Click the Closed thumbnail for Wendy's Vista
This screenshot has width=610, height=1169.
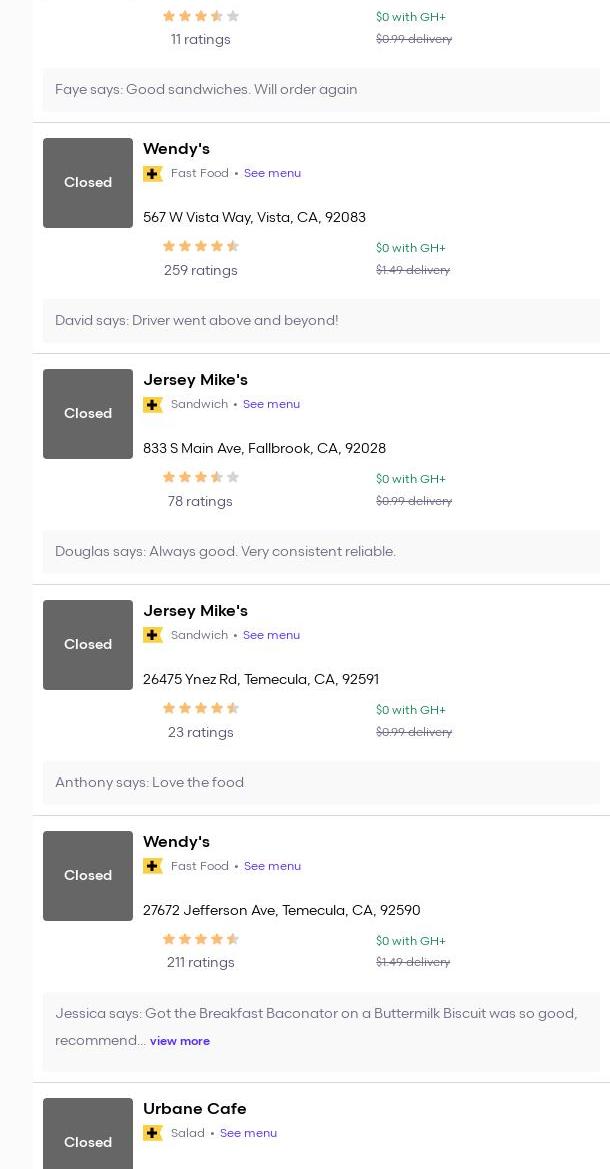pos(88,183)
